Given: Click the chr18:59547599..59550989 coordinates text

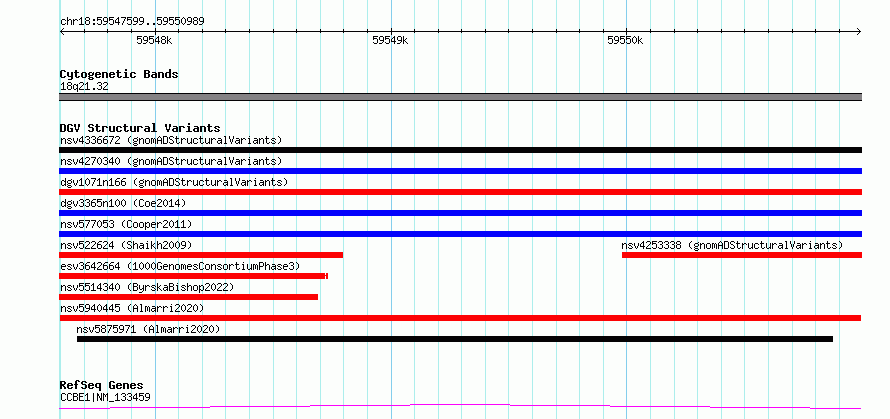Looking at the screenshot, I should (x=132, y=21).
